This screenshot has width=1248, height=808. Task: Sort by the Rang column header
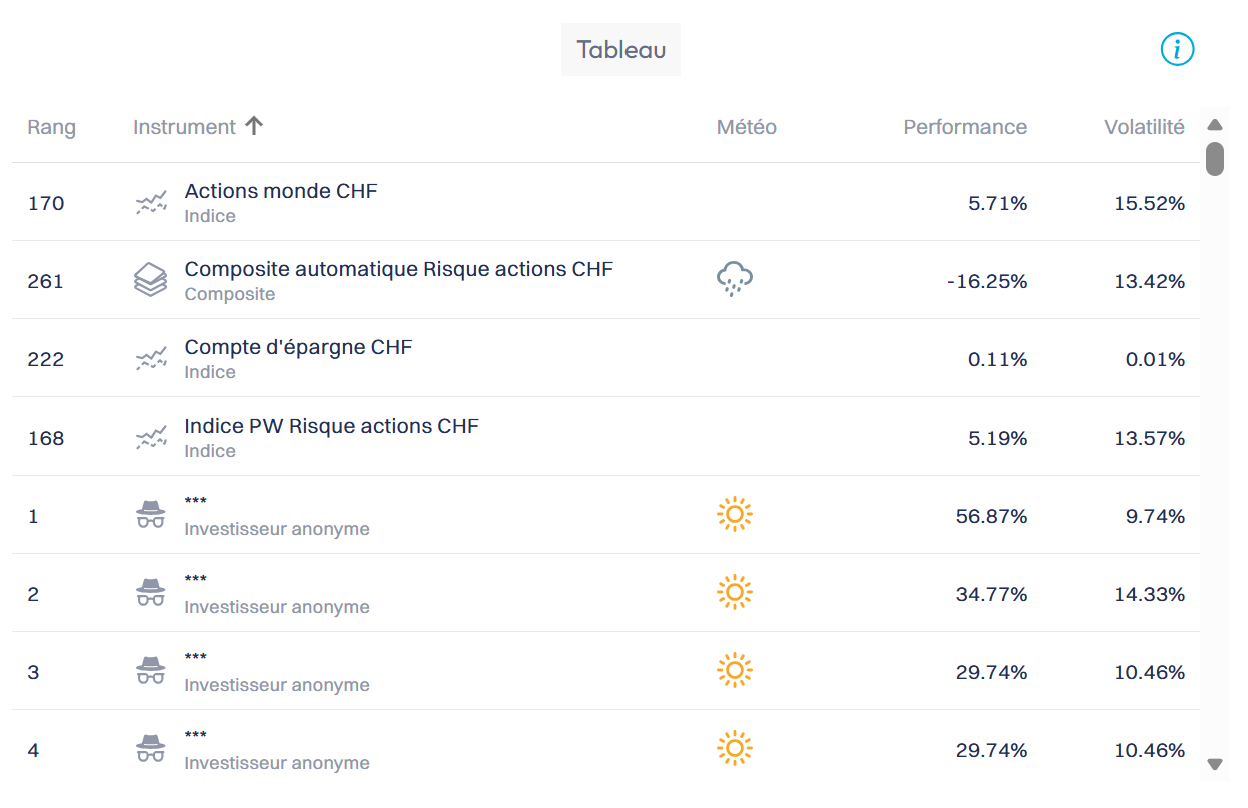51,127
